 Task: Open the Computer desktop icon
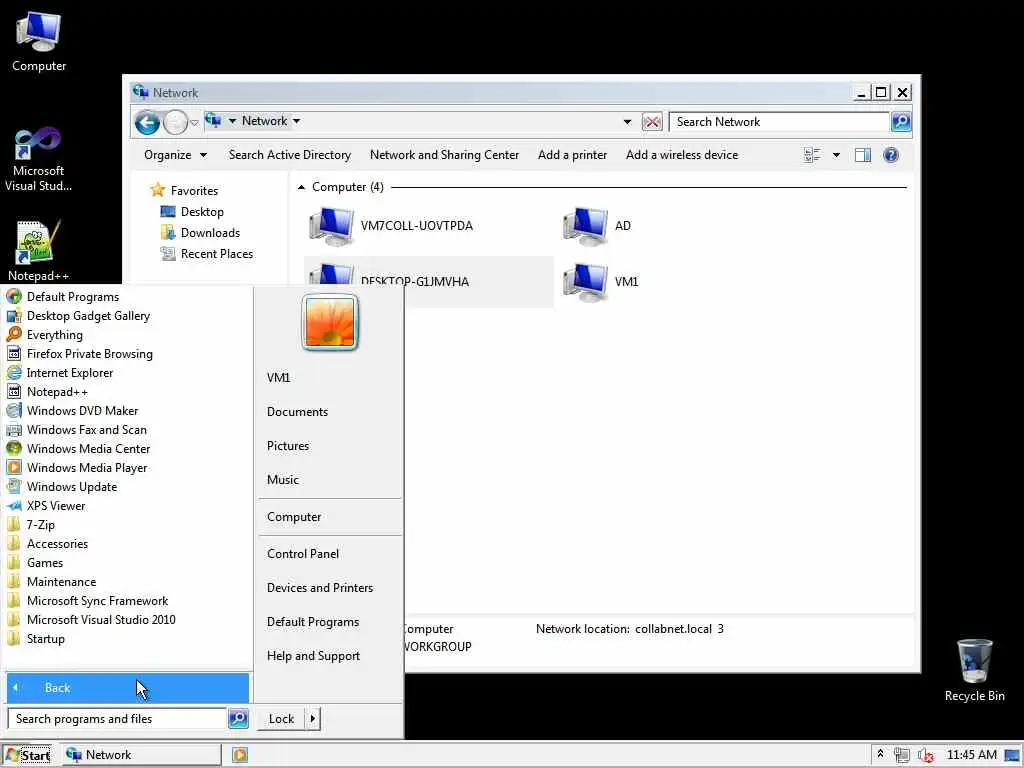click(39, 40)
